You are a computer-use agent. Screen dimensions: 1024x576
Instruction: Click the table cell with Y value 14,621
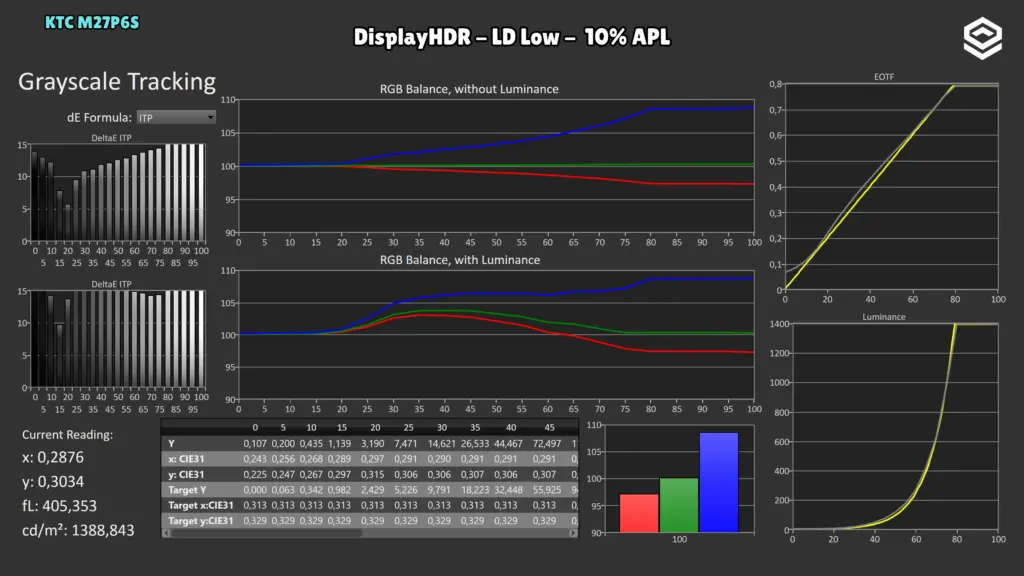pyautogui.click(x=441, y=443)
